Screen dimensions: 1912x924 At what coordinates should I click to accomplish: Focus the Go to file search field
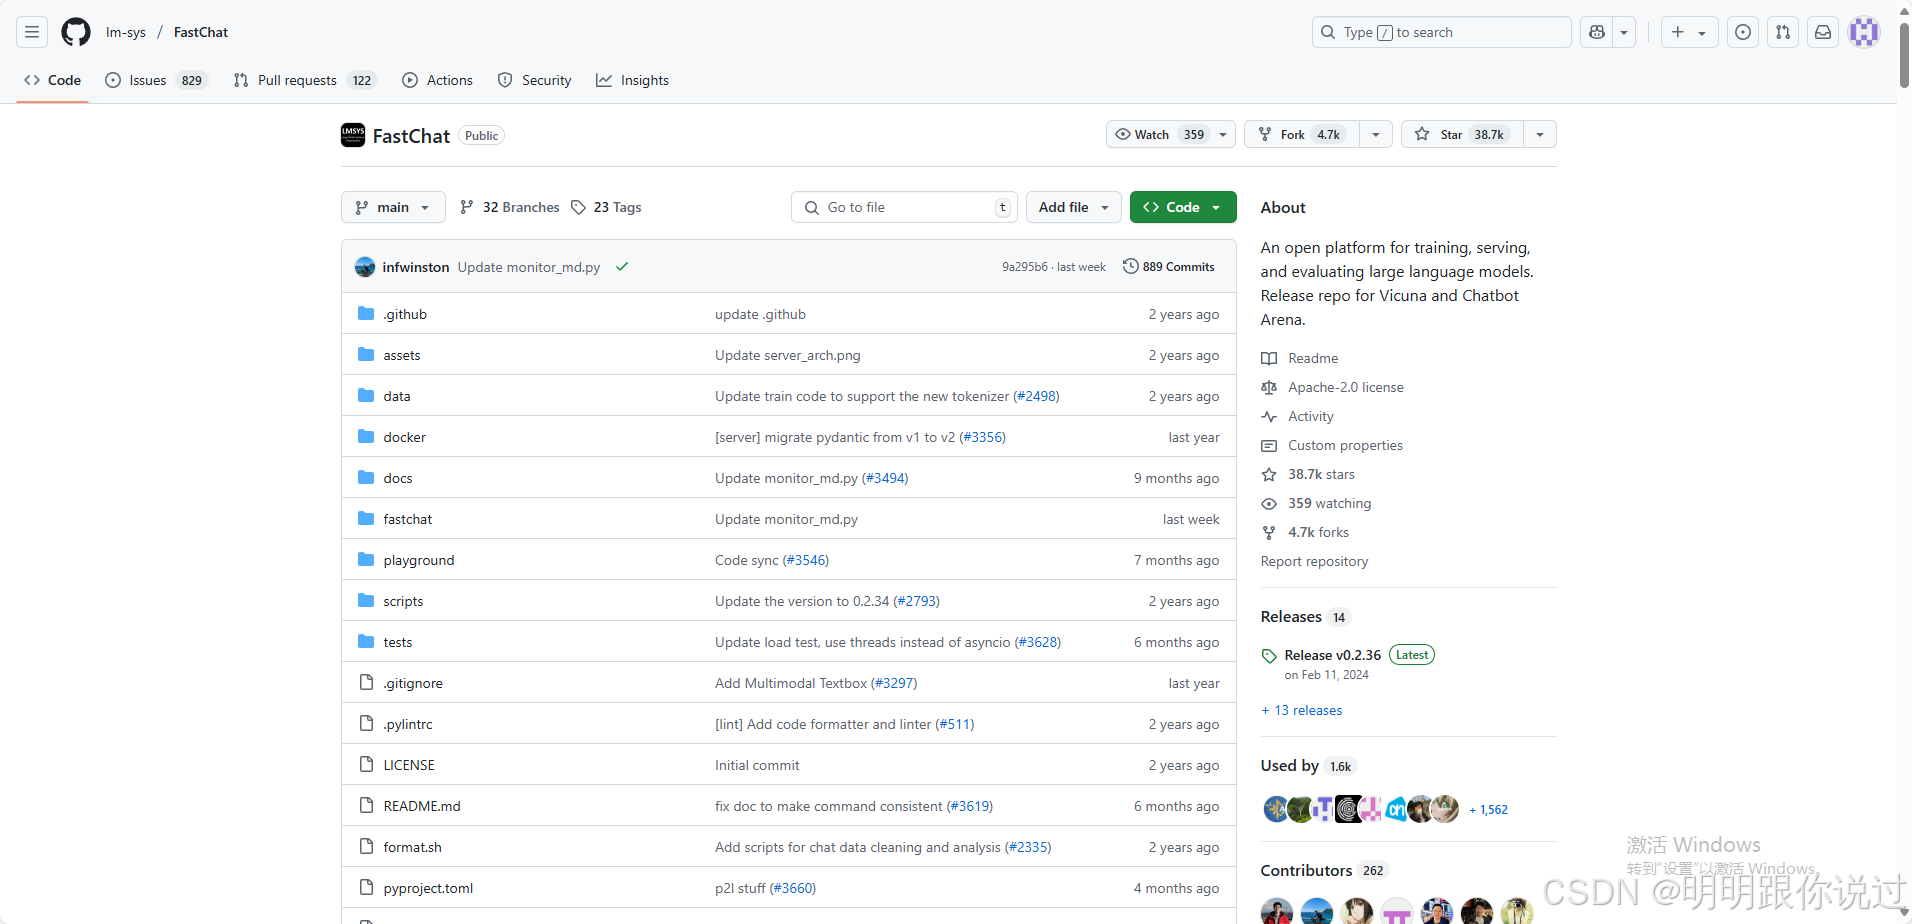[904, 207]
